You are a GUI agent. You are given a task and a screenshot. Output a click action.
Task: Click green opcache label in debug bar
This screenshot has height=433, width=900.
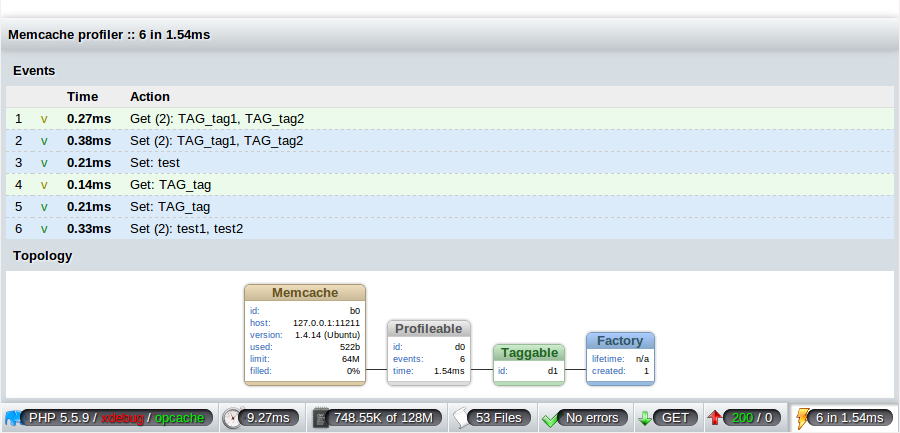[179, 417]
